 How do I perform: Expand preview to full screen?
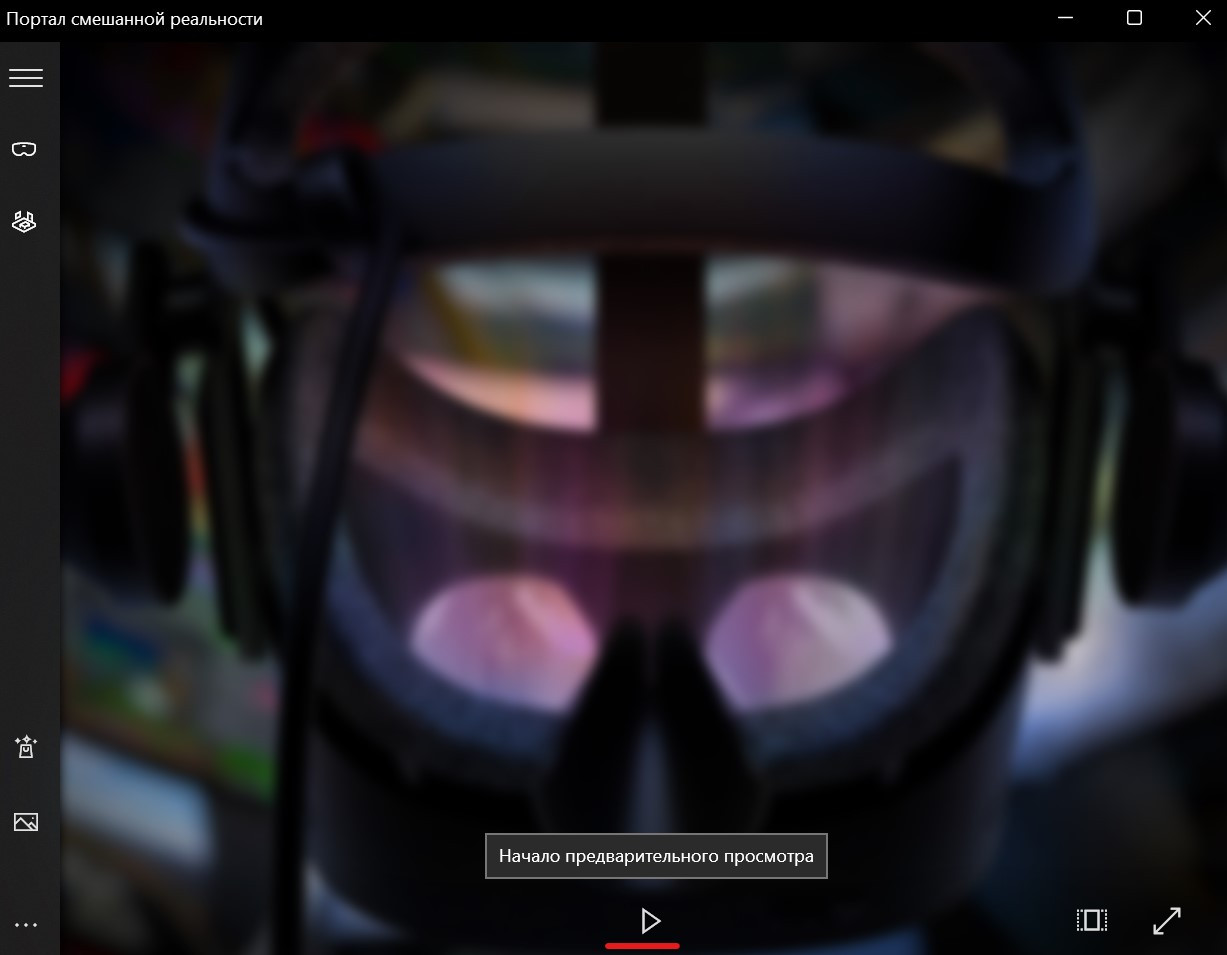pos(1167,920)
